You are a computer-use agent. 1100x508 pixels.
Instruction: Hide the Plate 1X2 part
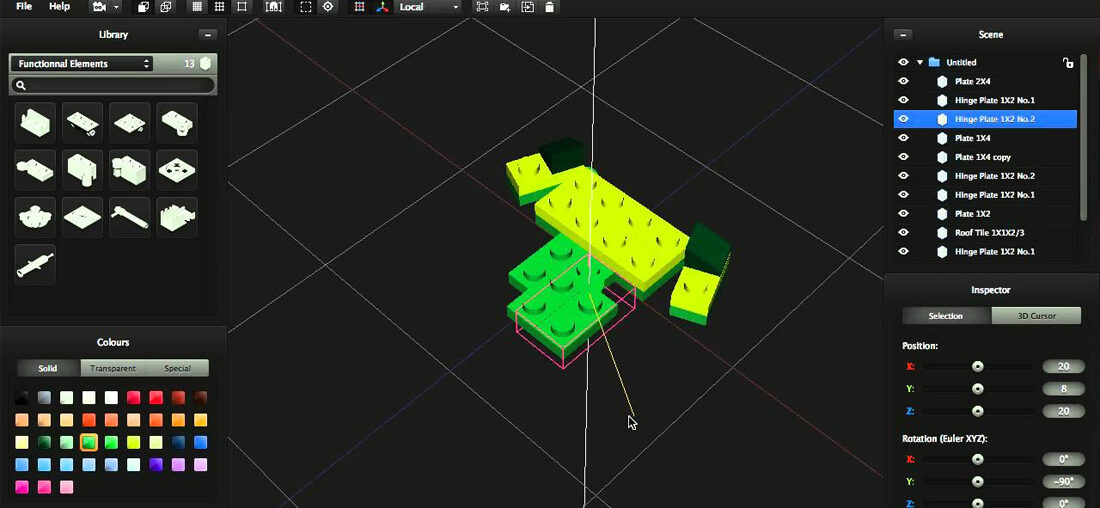point(904,213)
